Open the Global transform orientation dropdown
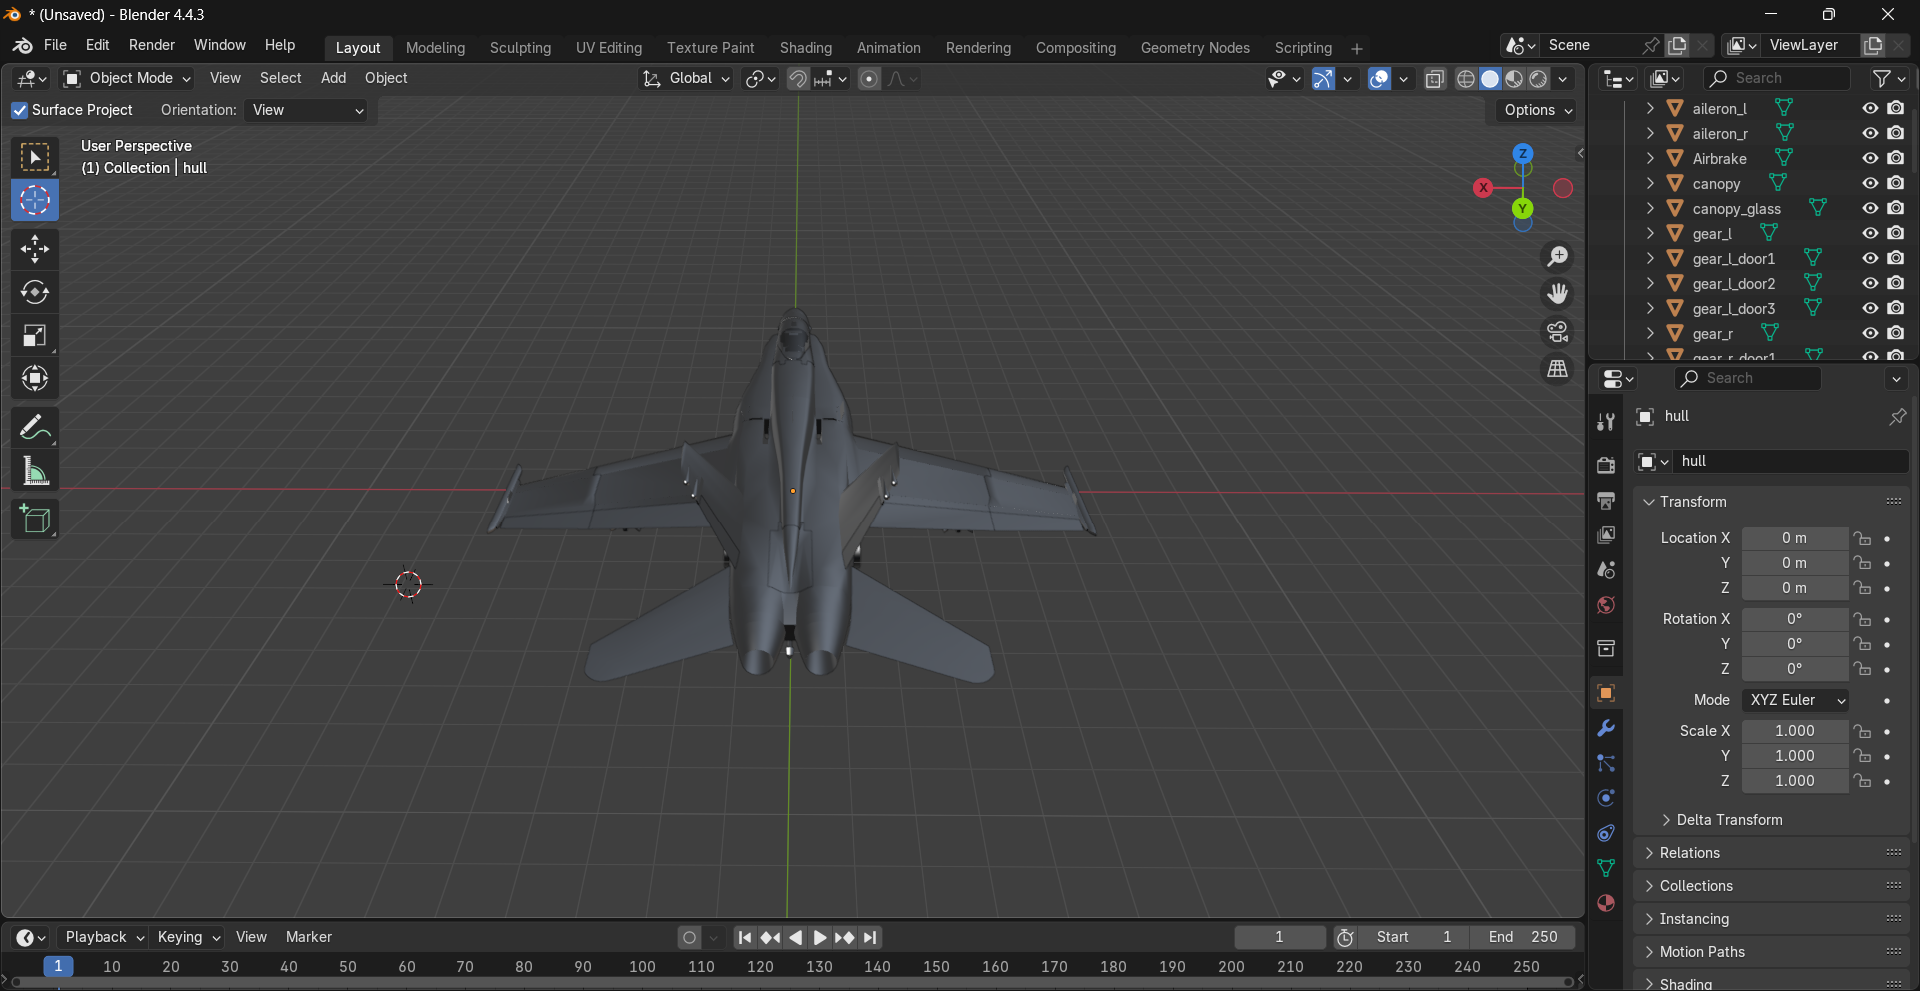Image resolution: width=1920 pixels, height=991 pixels. pyautogui.click(x=687, y=78)
